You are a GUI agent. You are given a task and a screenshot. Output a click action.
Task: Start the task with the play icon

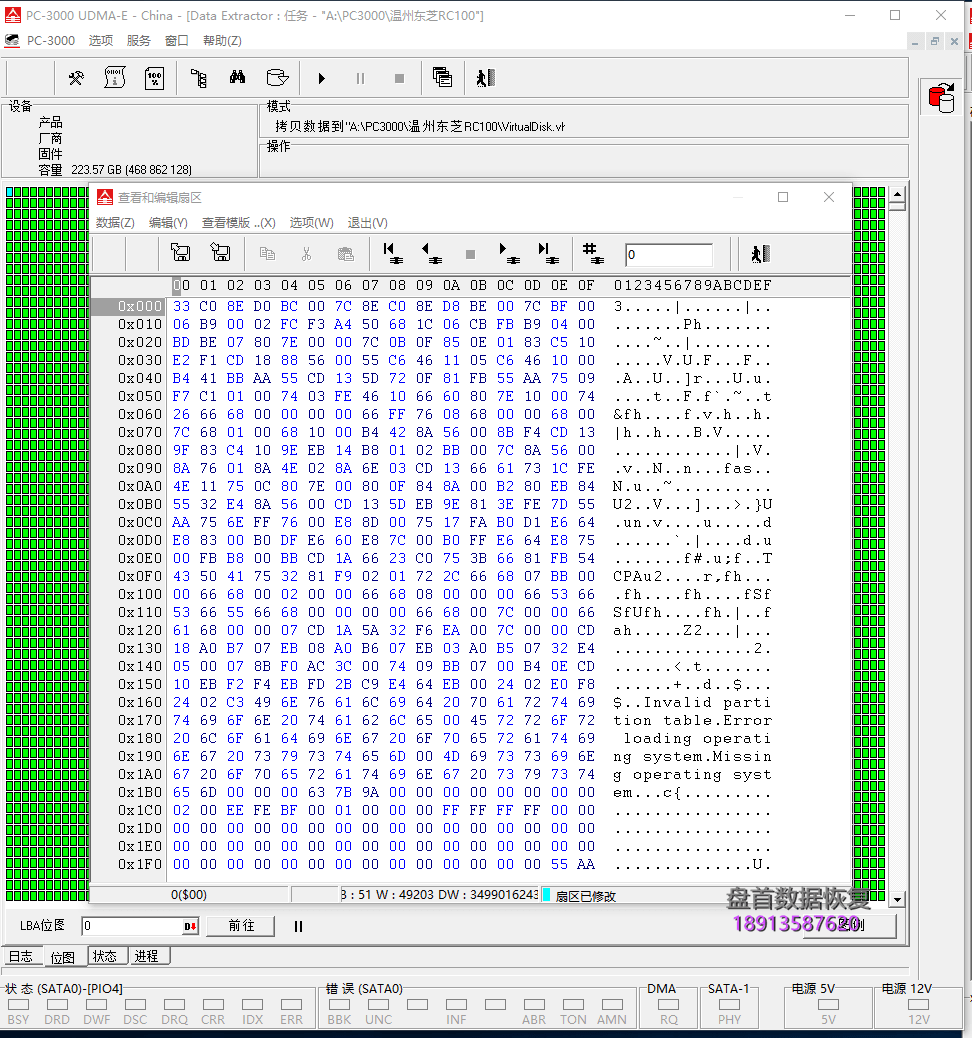(322, 78)
